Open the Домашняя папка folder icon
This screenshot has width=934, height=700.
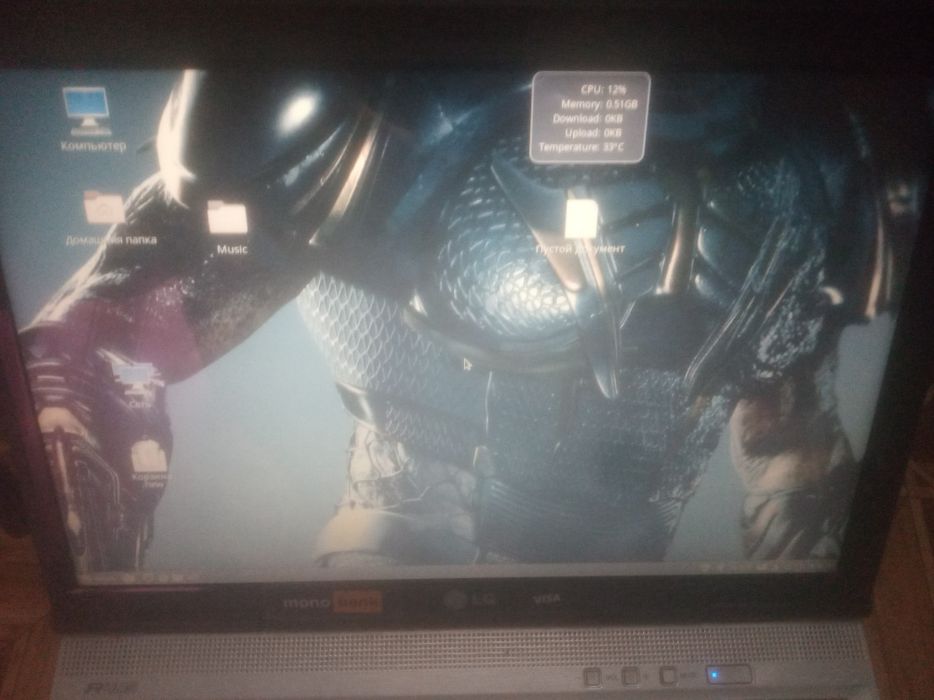104,207
